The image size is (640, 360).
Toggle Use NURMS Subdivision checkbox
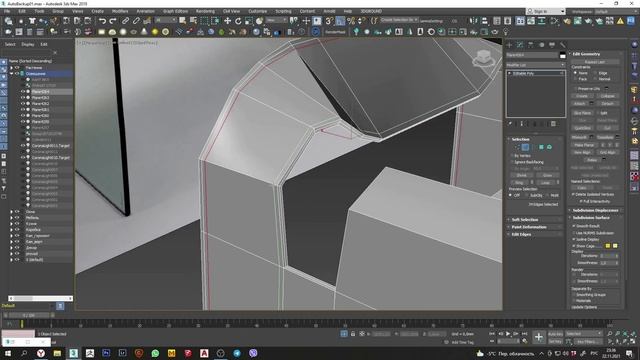(573, 233)
